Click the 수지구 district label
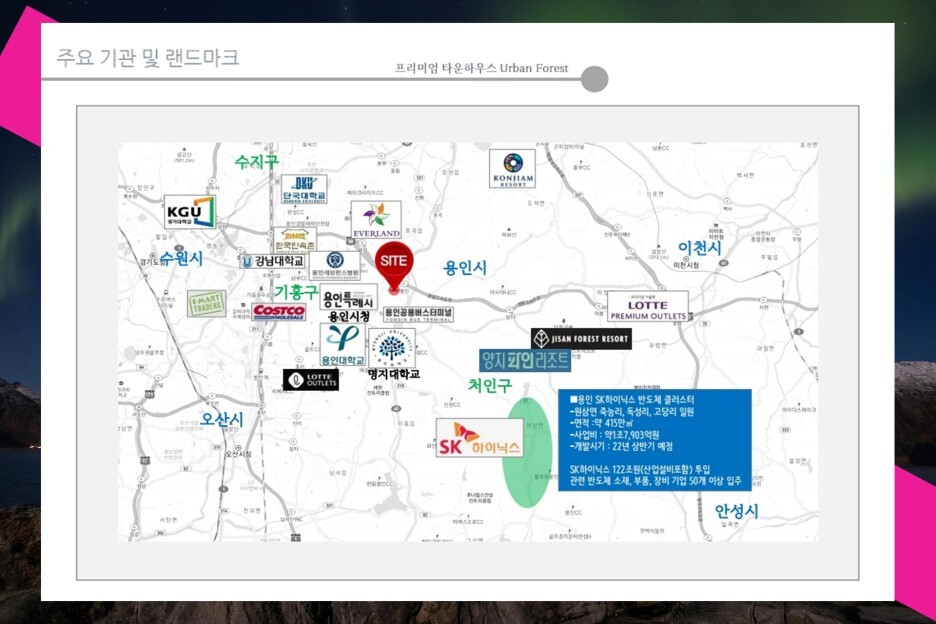 click(x=257, y=161)
